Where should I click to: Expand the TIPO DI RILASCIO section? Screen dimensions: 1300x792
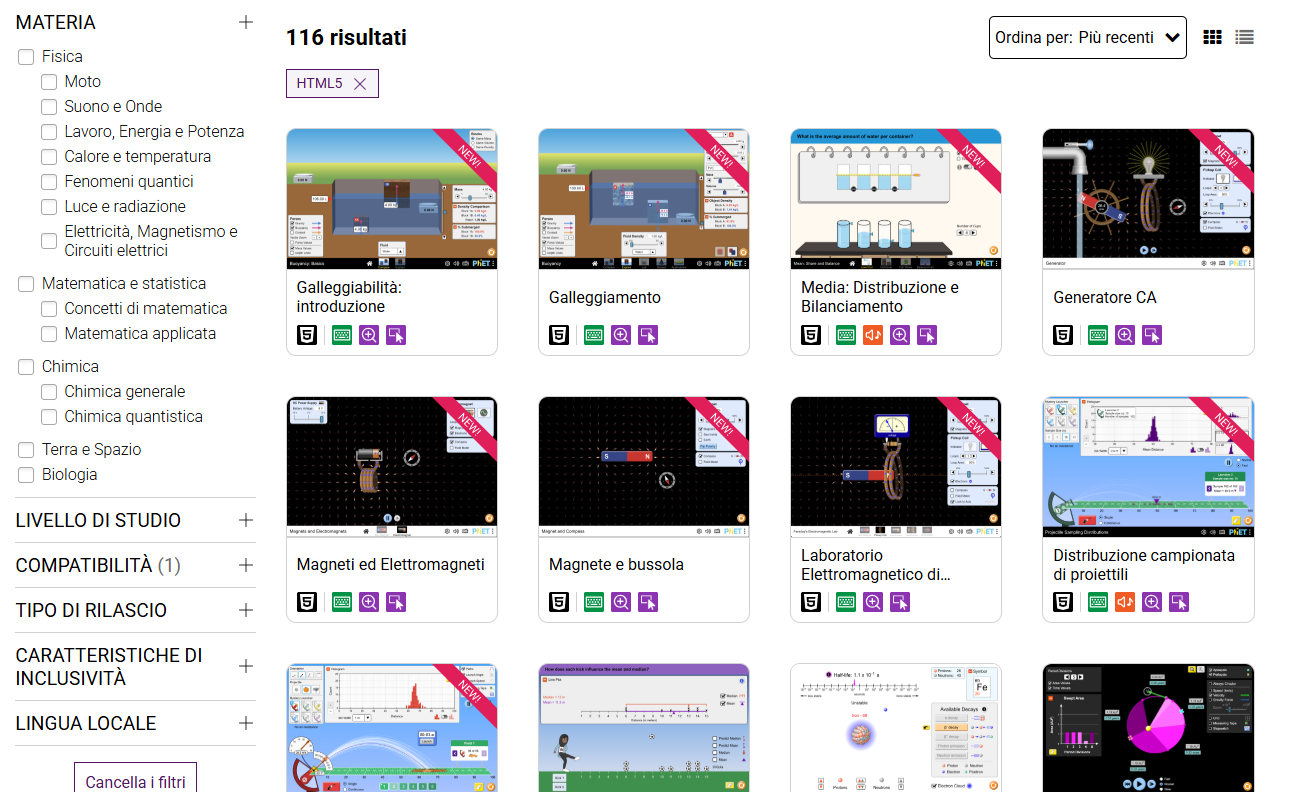click(246, 610)
